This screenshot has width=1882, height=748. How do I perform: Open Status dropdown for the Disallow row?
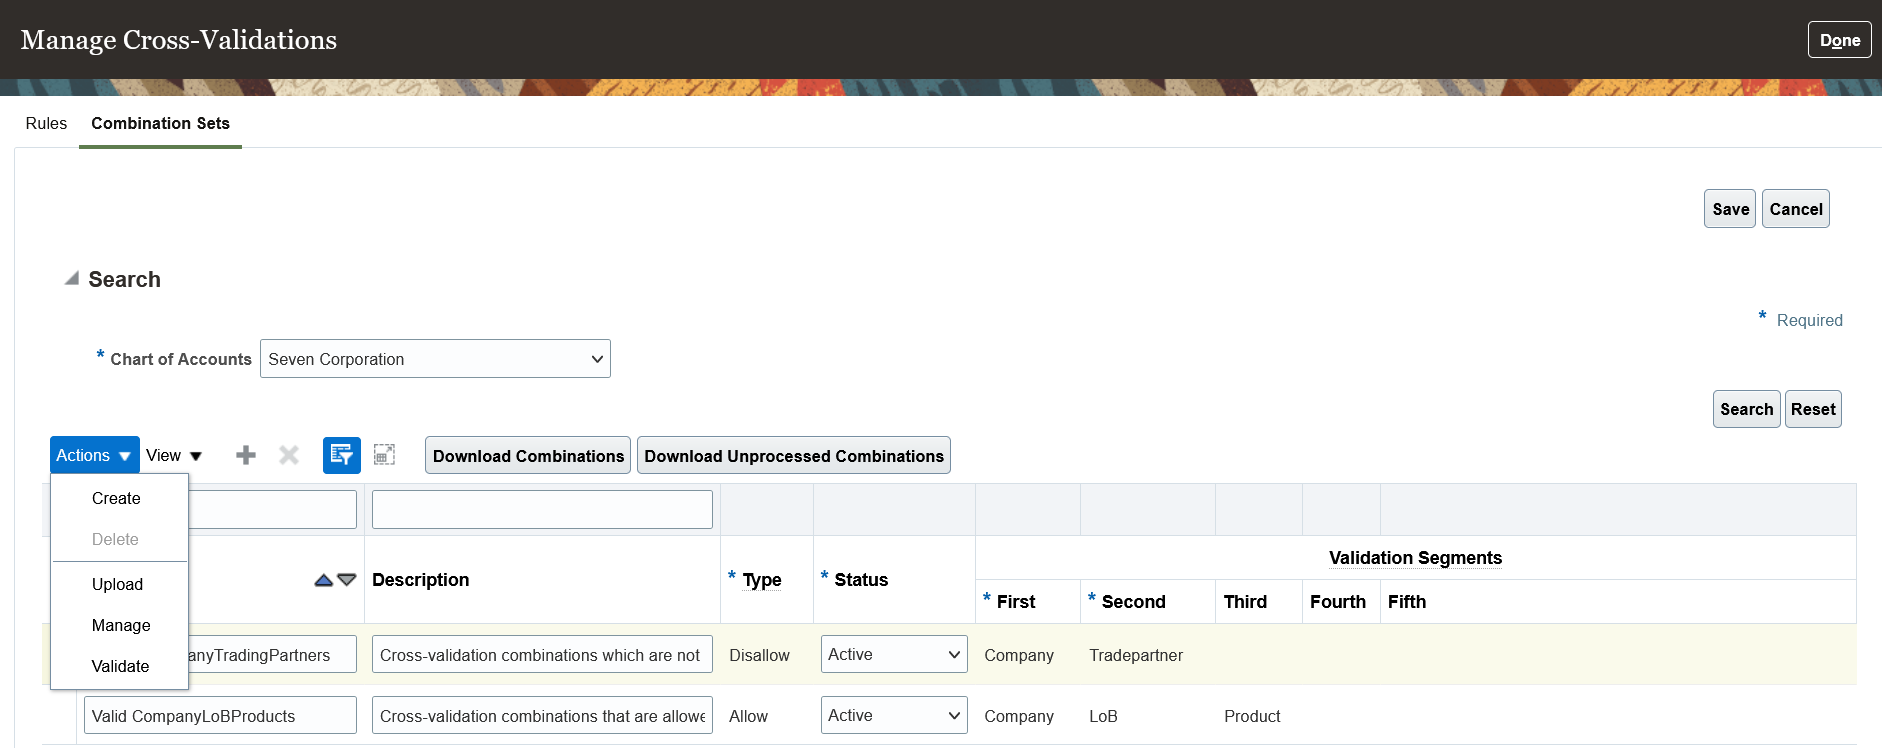tap(894, 655)
